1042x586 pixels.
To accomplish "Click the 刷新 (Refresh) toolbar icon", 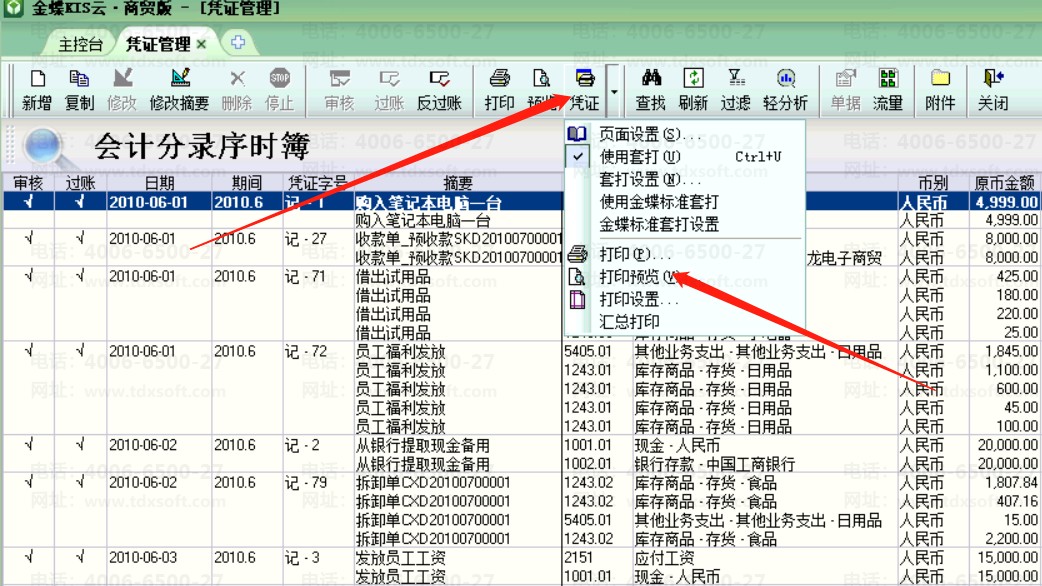I will [693, 89].
